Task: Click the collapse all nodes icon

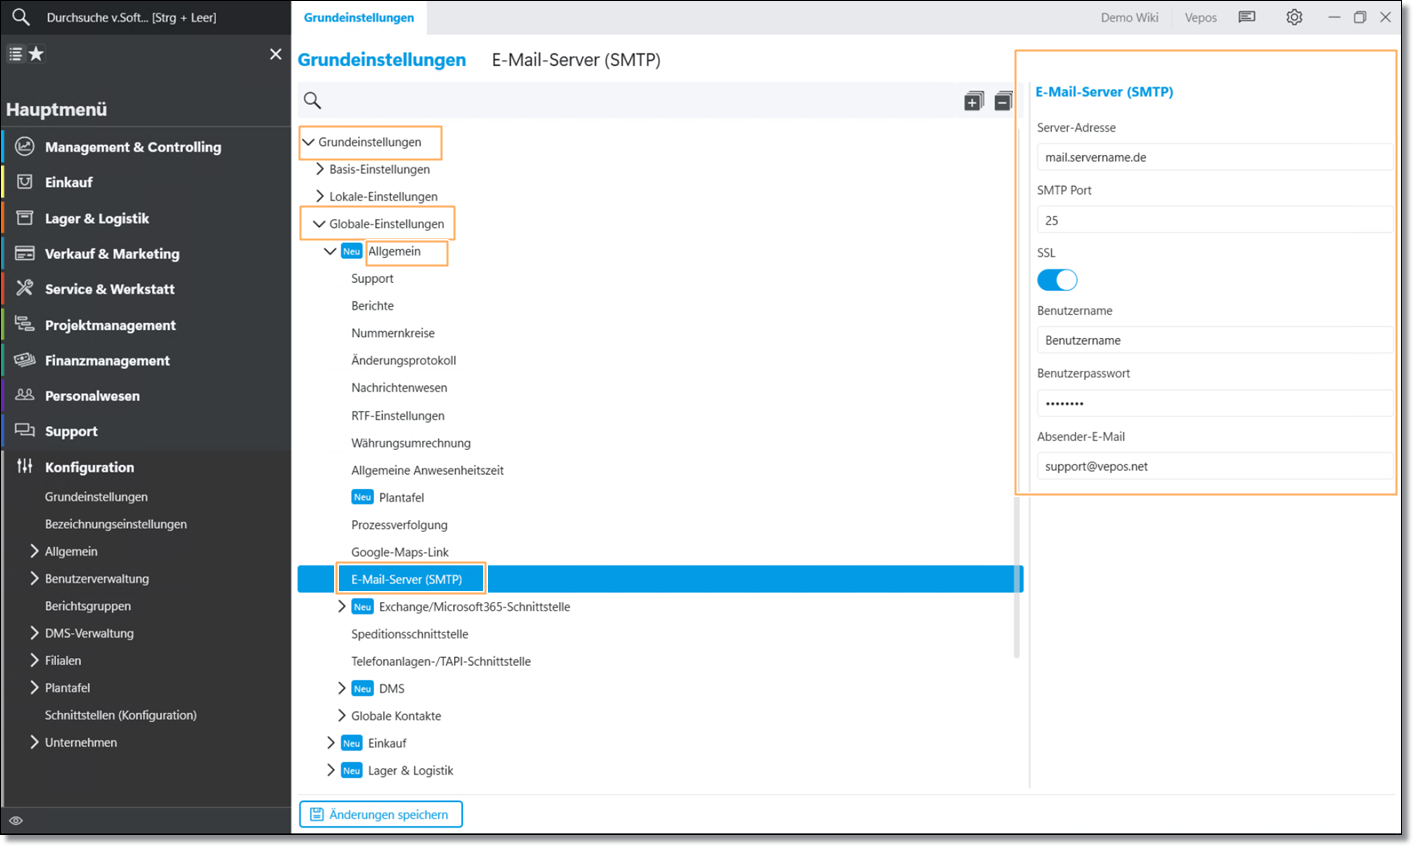Action: click(x=1003, y=101)
